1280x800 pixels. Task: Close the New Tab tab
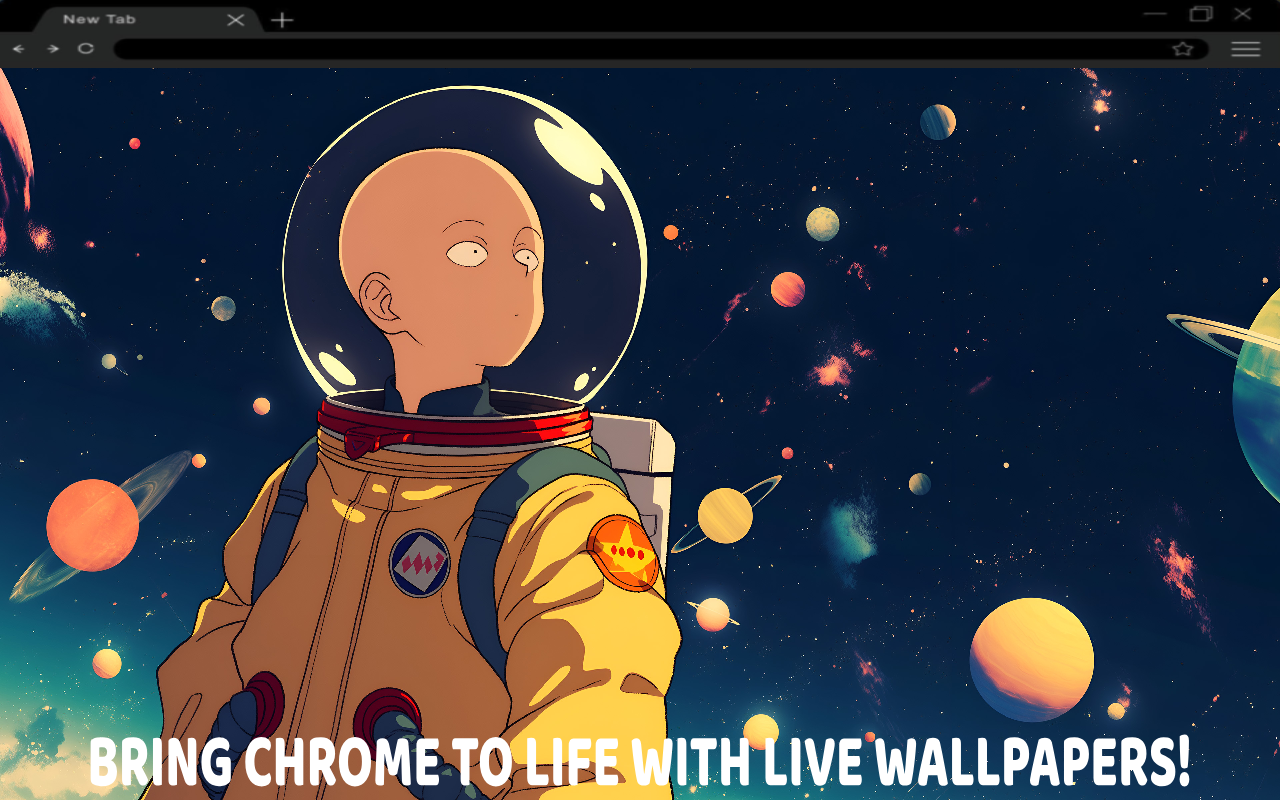236,20
